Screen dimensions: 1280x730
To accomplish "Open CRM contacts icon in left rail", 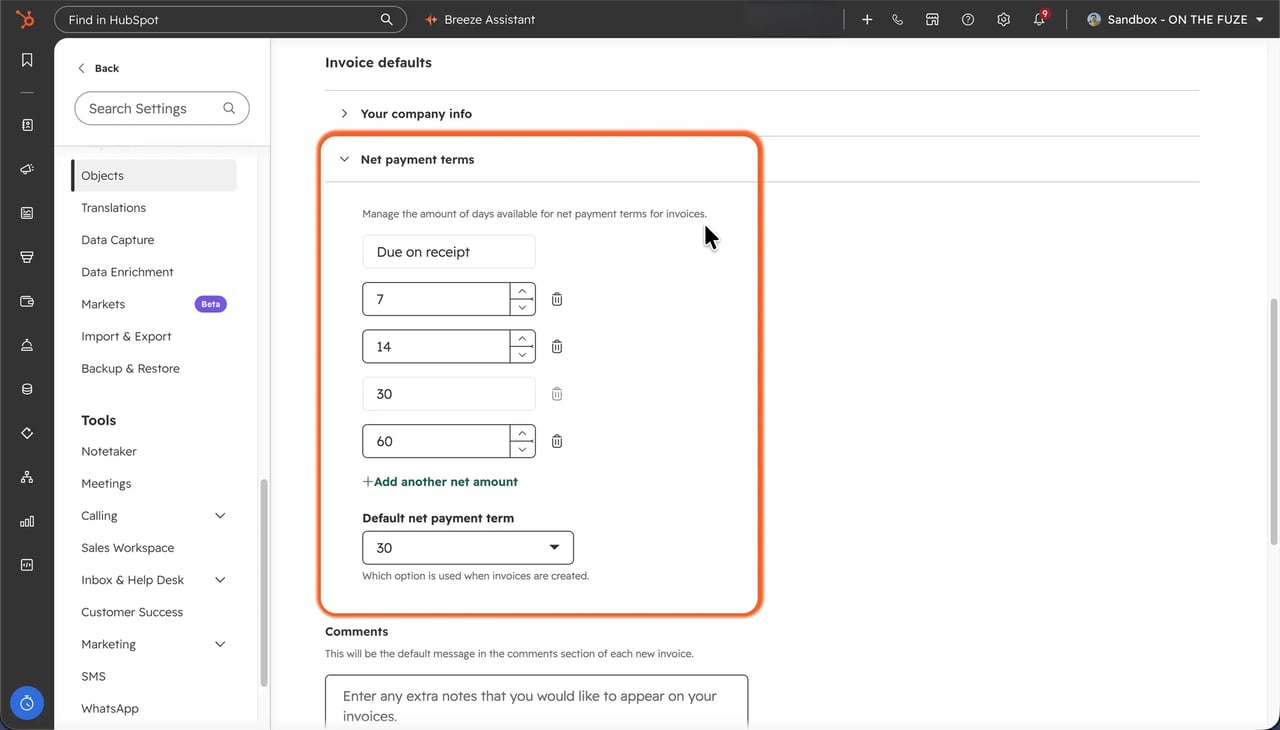I will click(x=27, y=125).
